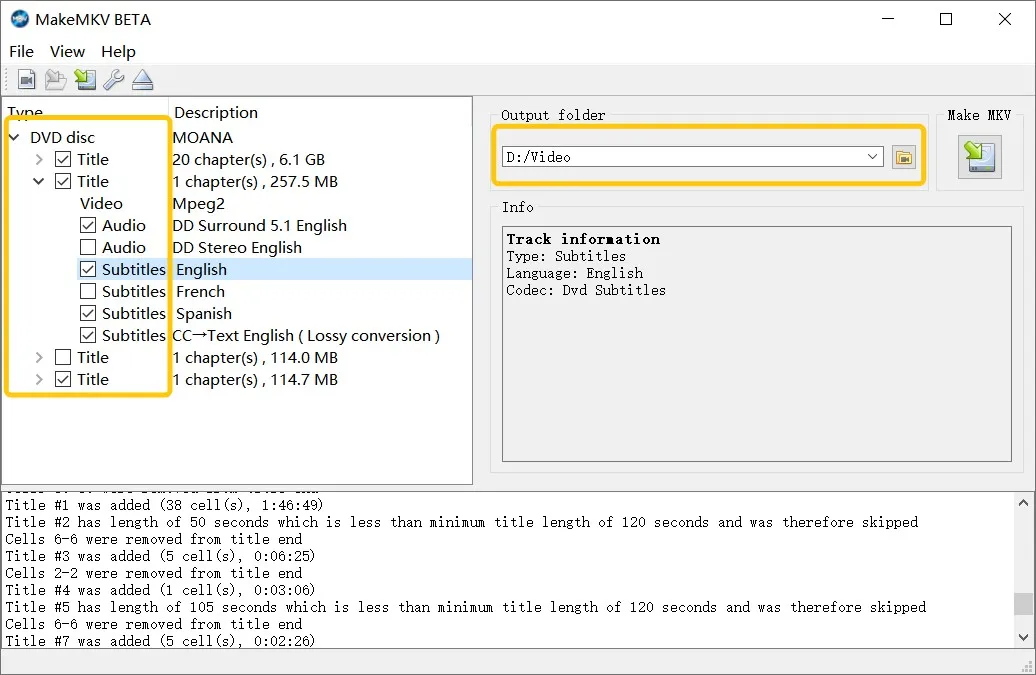Enable the DD Stereo English audio track
Image resolution: width=1036 pixels, height=675 pixels.
[86, 247]
